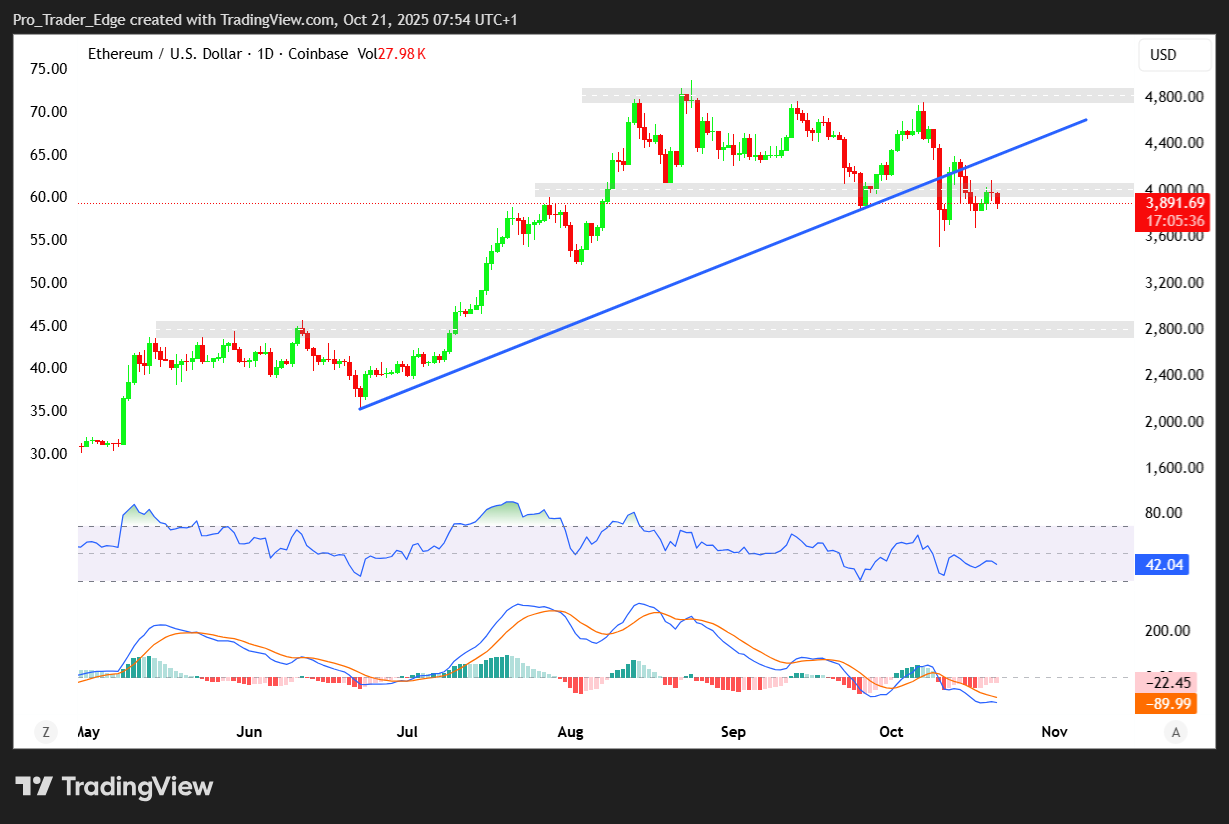Click the Aug label on time axis
Screen dimensions: 1229x824
(x=570, y=732)
